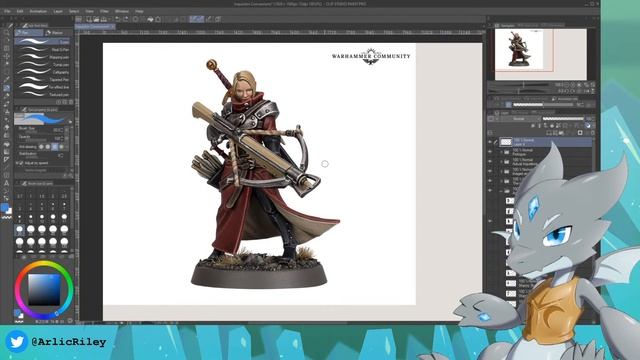The image size is (640, 360).
Task: Open the Window menu
Action: [x=122, y=11]
